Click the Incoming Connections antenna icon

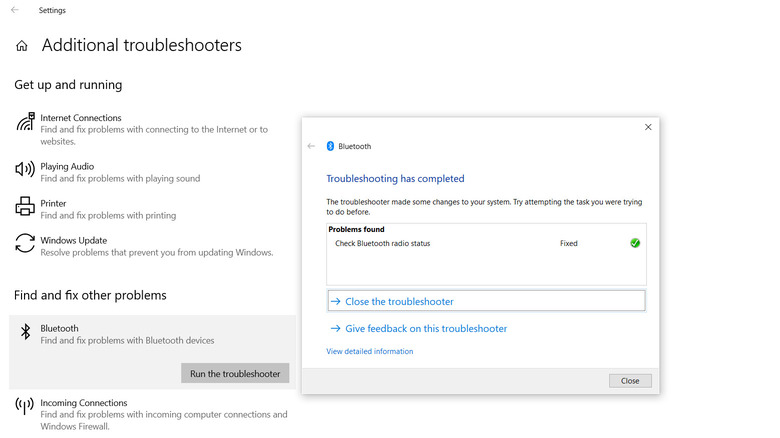(x=25, y=405)
